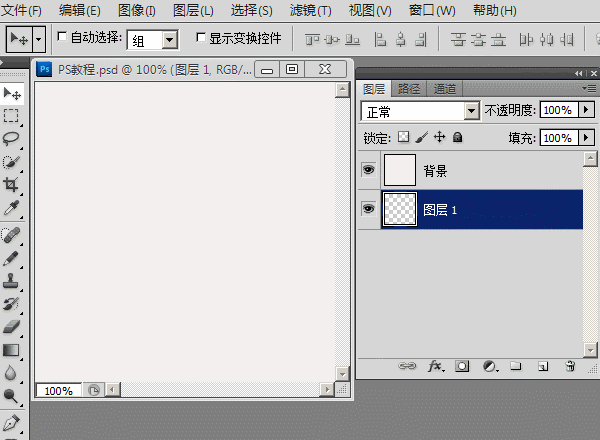600x440 pixels.
Task: Open the 视图(V) menu
Action: pyautogui.click(x=370, y=10)
